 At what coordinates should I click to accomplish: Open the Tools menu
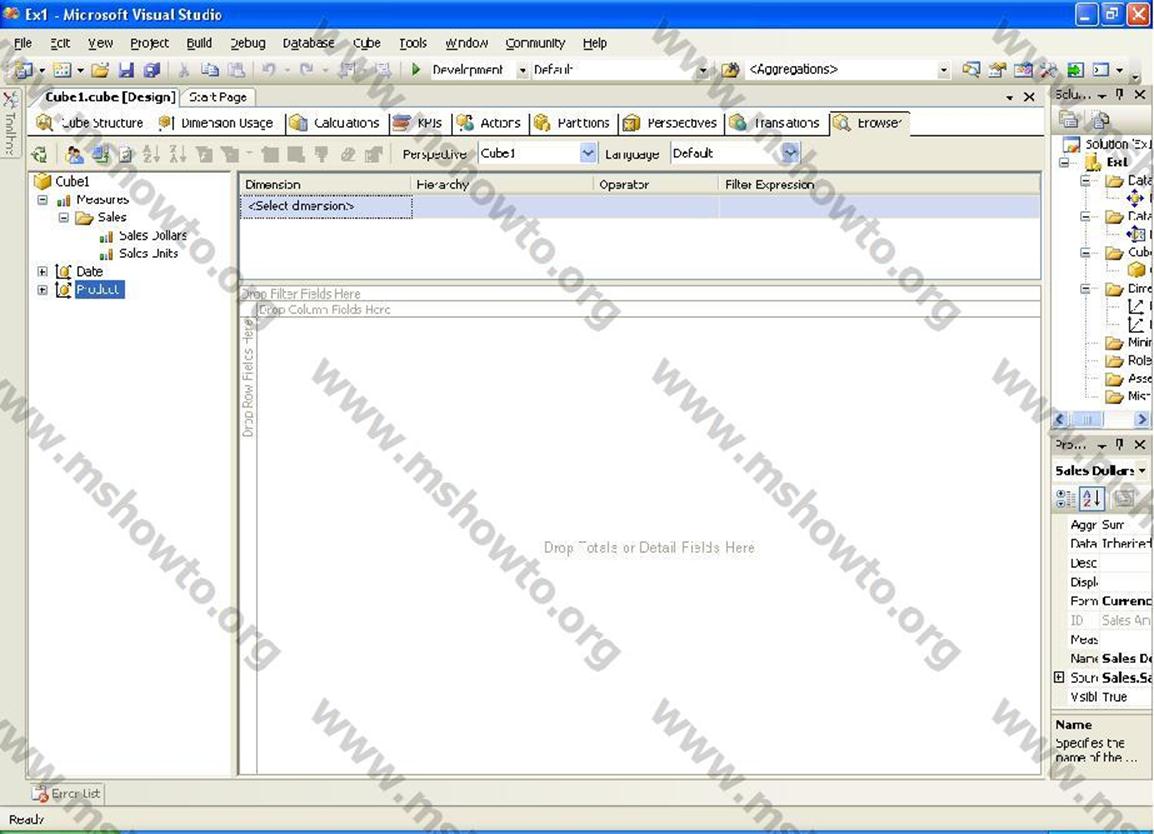click(413, 43)
